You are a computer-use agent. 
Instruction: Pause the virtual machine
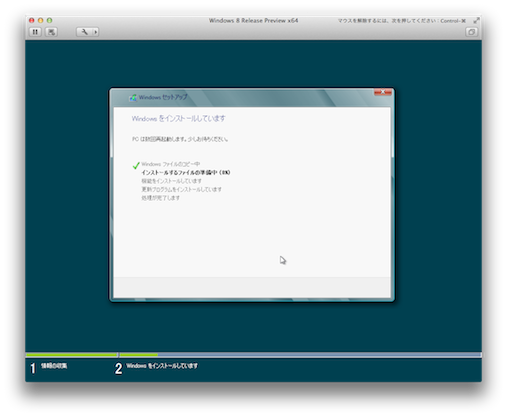(35, 32)
